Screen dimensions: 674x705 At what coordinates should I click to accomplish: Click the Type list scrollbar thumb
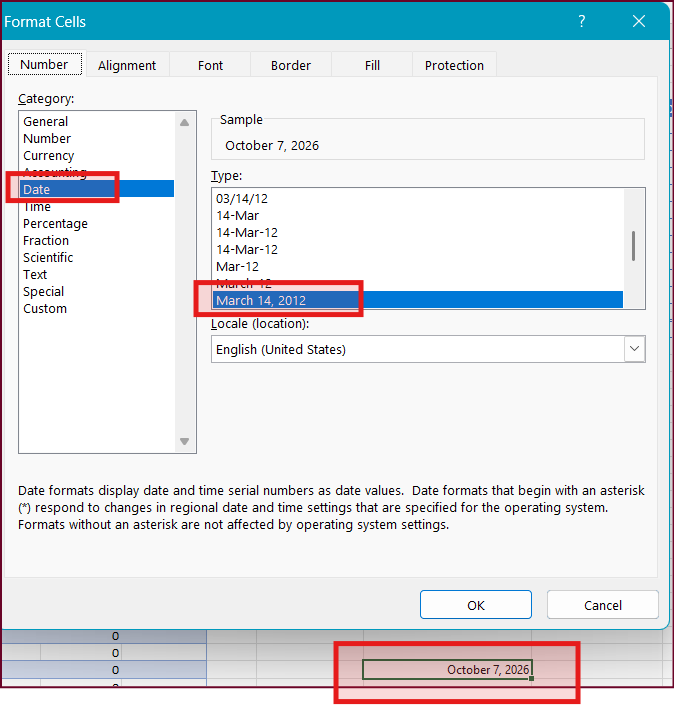(x=633, y=246)
